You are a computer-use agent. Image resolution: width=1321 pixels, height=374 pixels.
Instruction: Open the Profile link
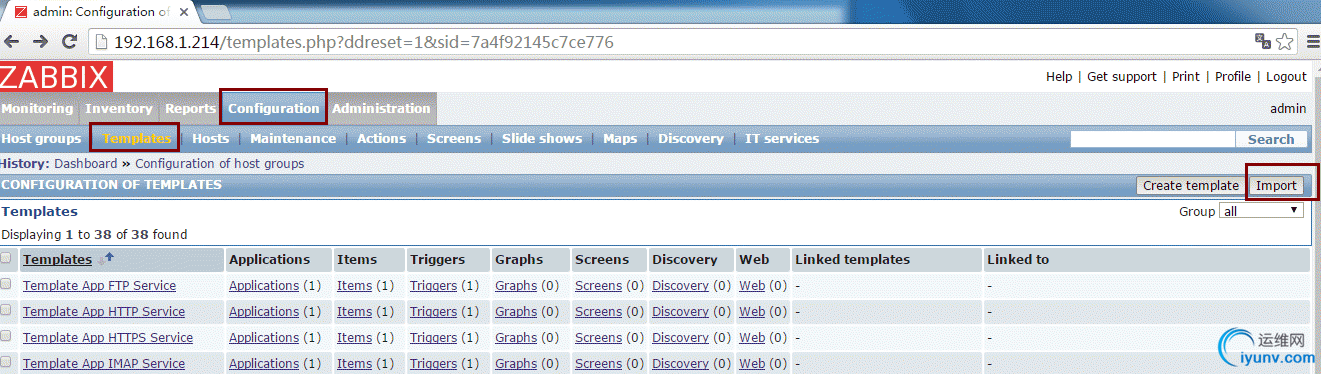coord(1233,76)
